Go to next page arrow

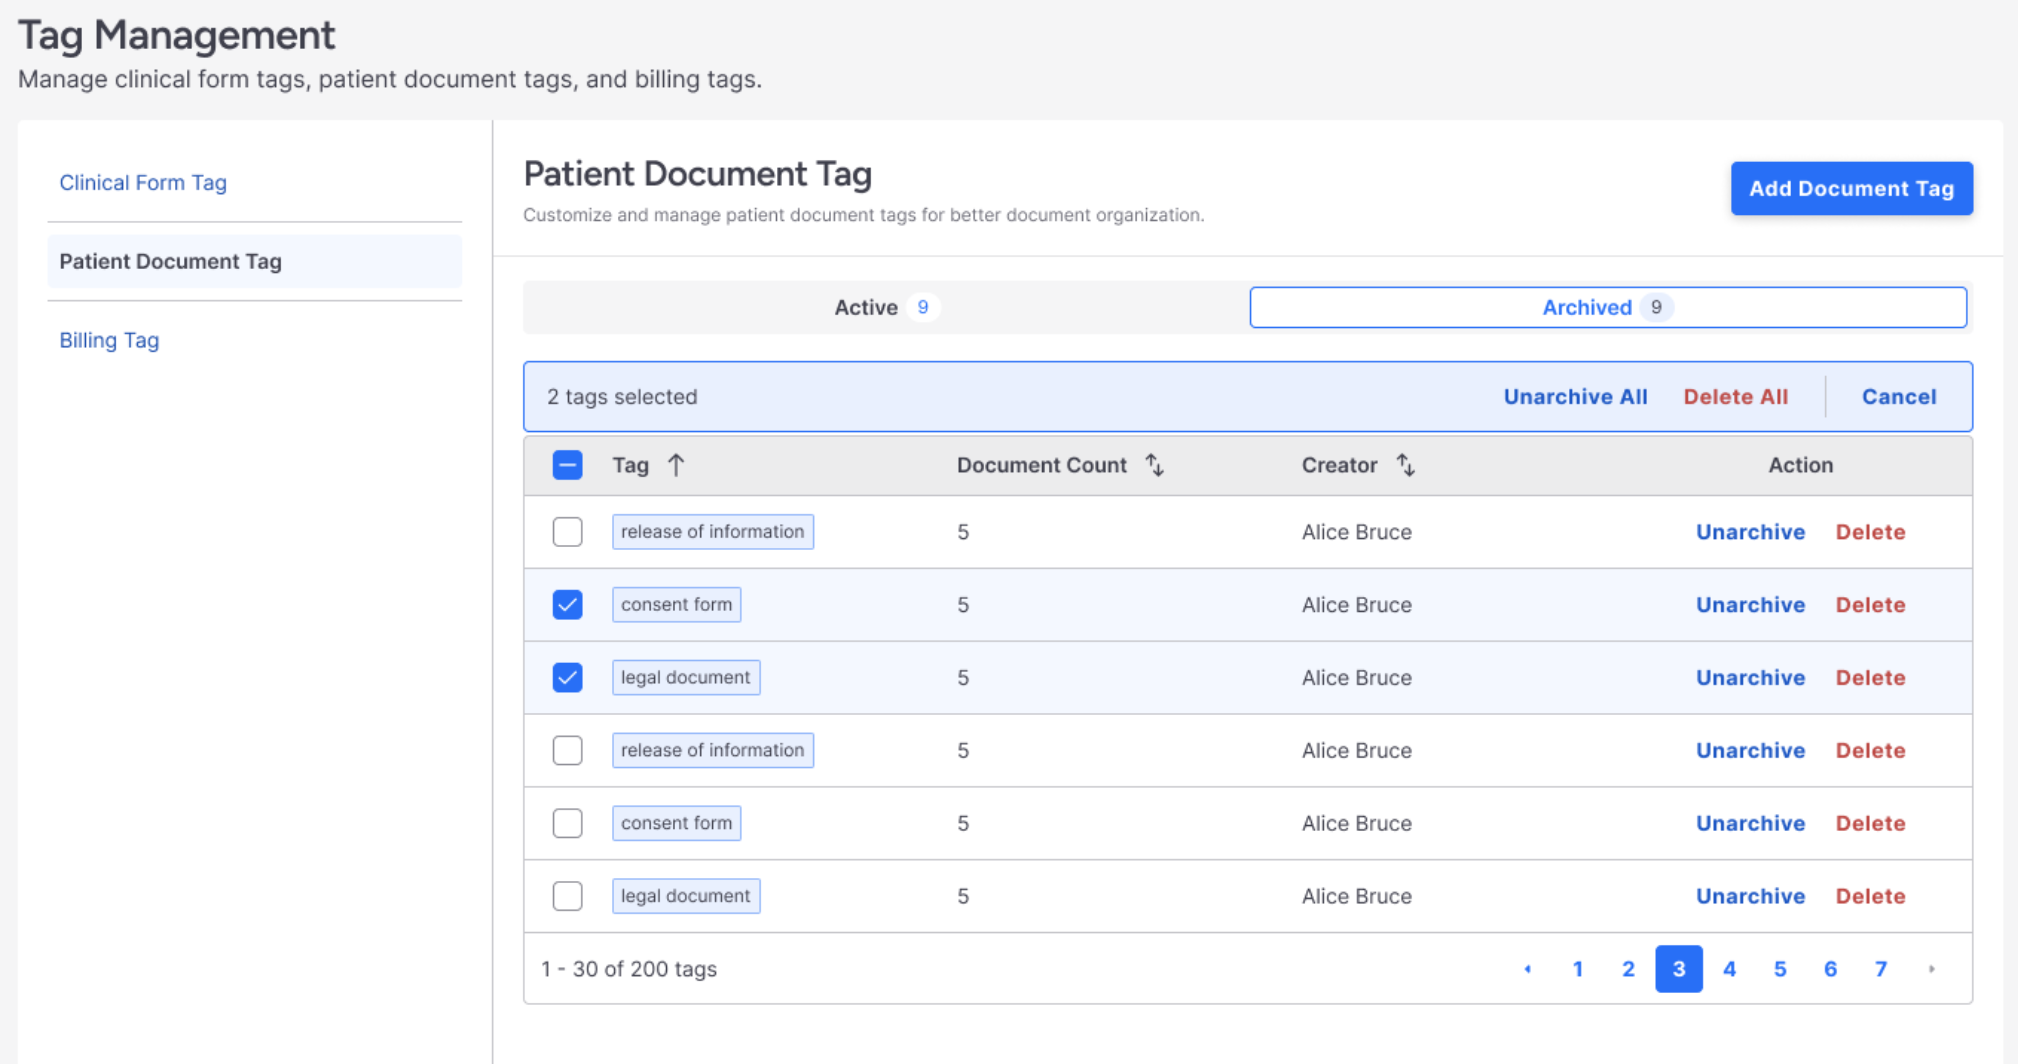tap(1931, 969)
